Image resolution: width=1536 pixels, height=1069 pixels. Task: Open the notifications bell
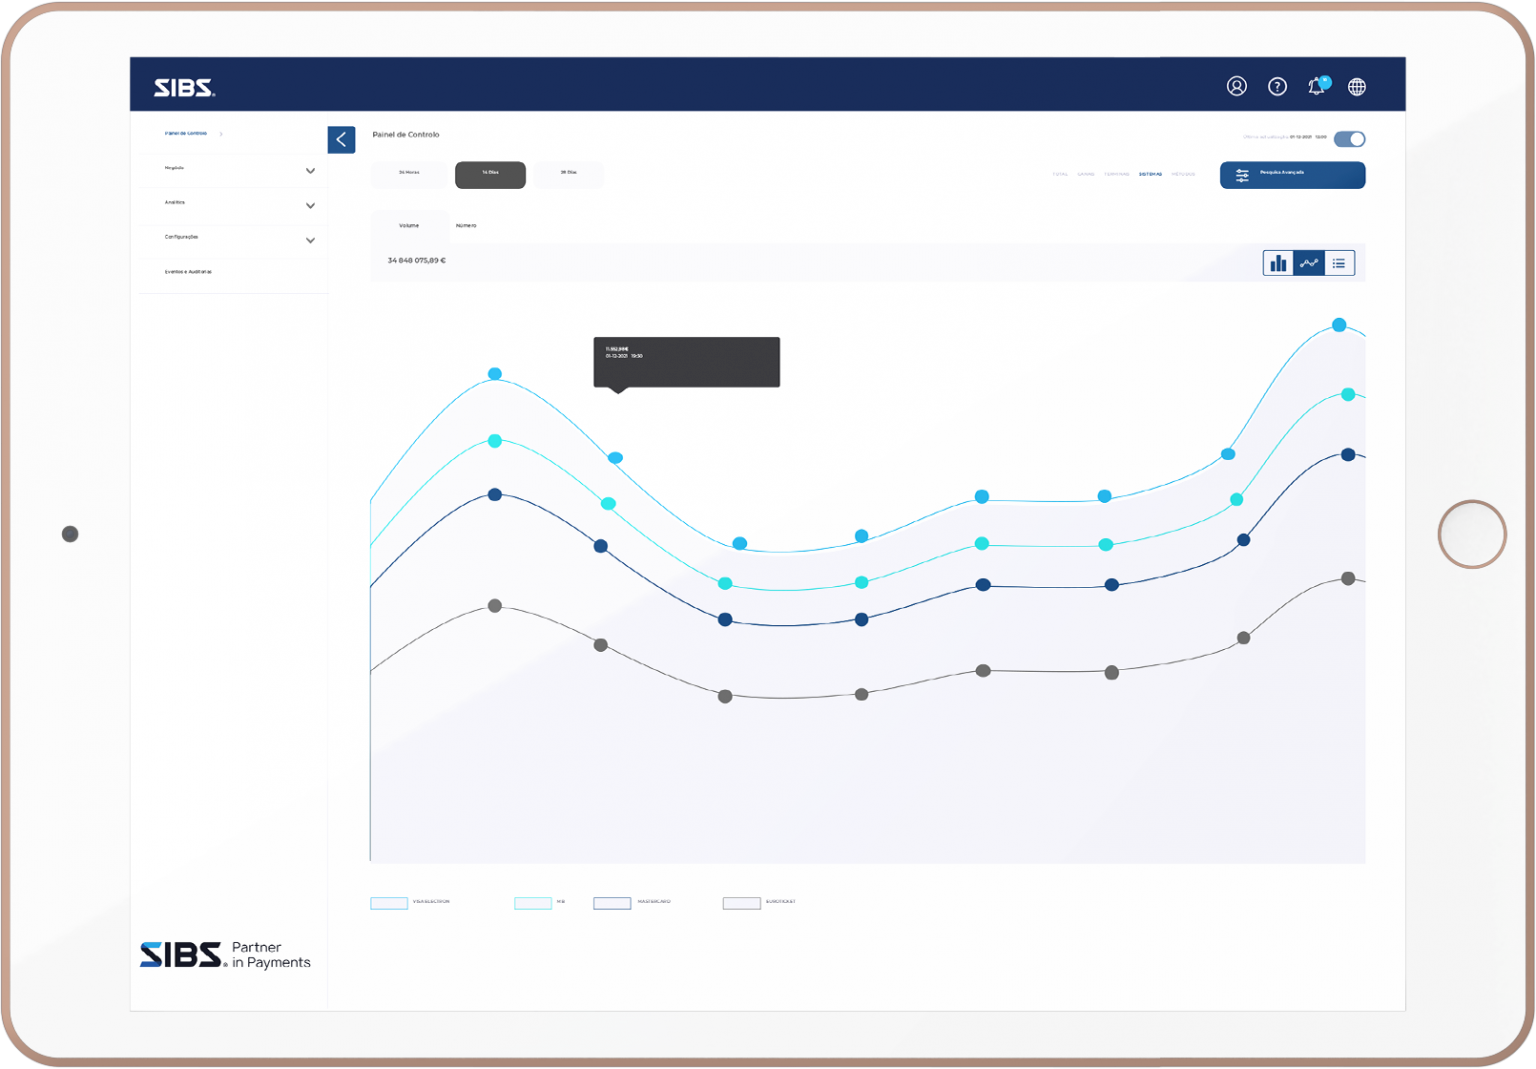pos(1316,87)
